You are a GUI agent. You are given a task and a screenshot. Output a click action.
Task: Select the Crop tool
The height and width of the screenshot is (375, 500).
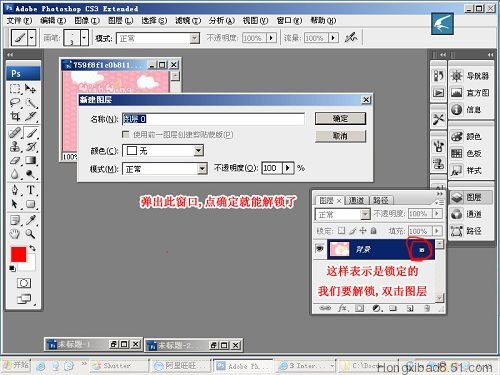click(15, 116)
